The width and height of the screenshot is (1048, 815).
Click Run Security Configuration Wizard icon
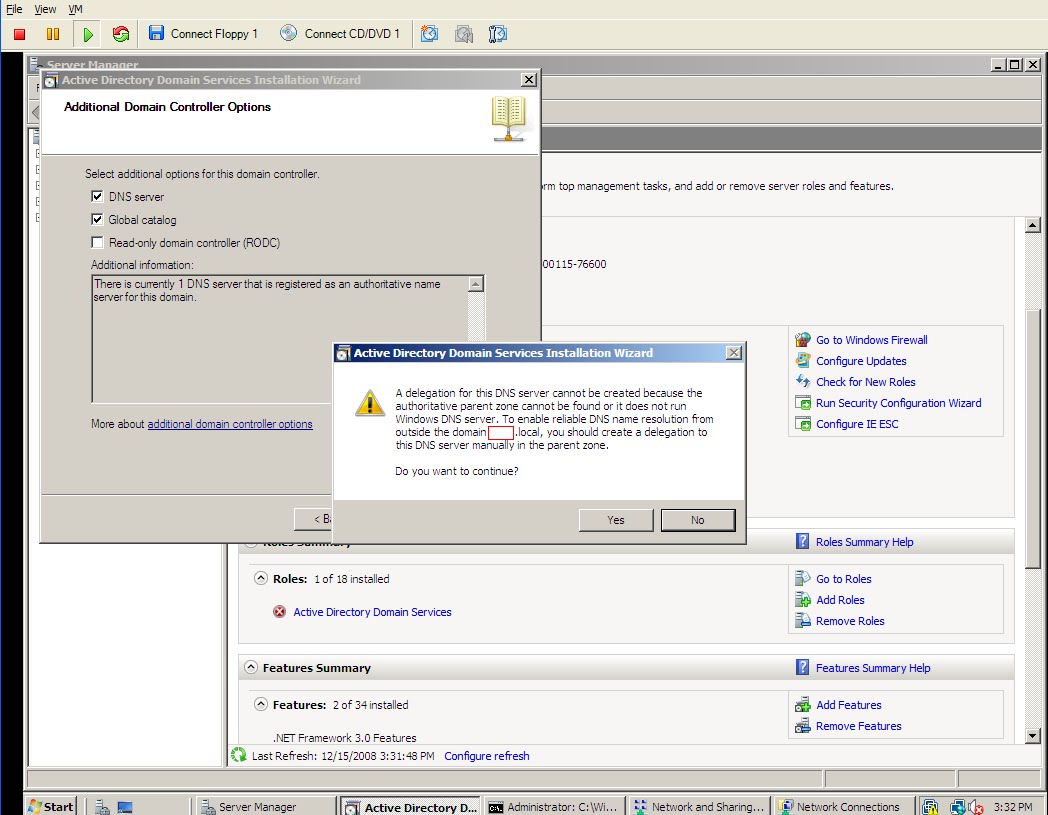[x=803, y=402]
